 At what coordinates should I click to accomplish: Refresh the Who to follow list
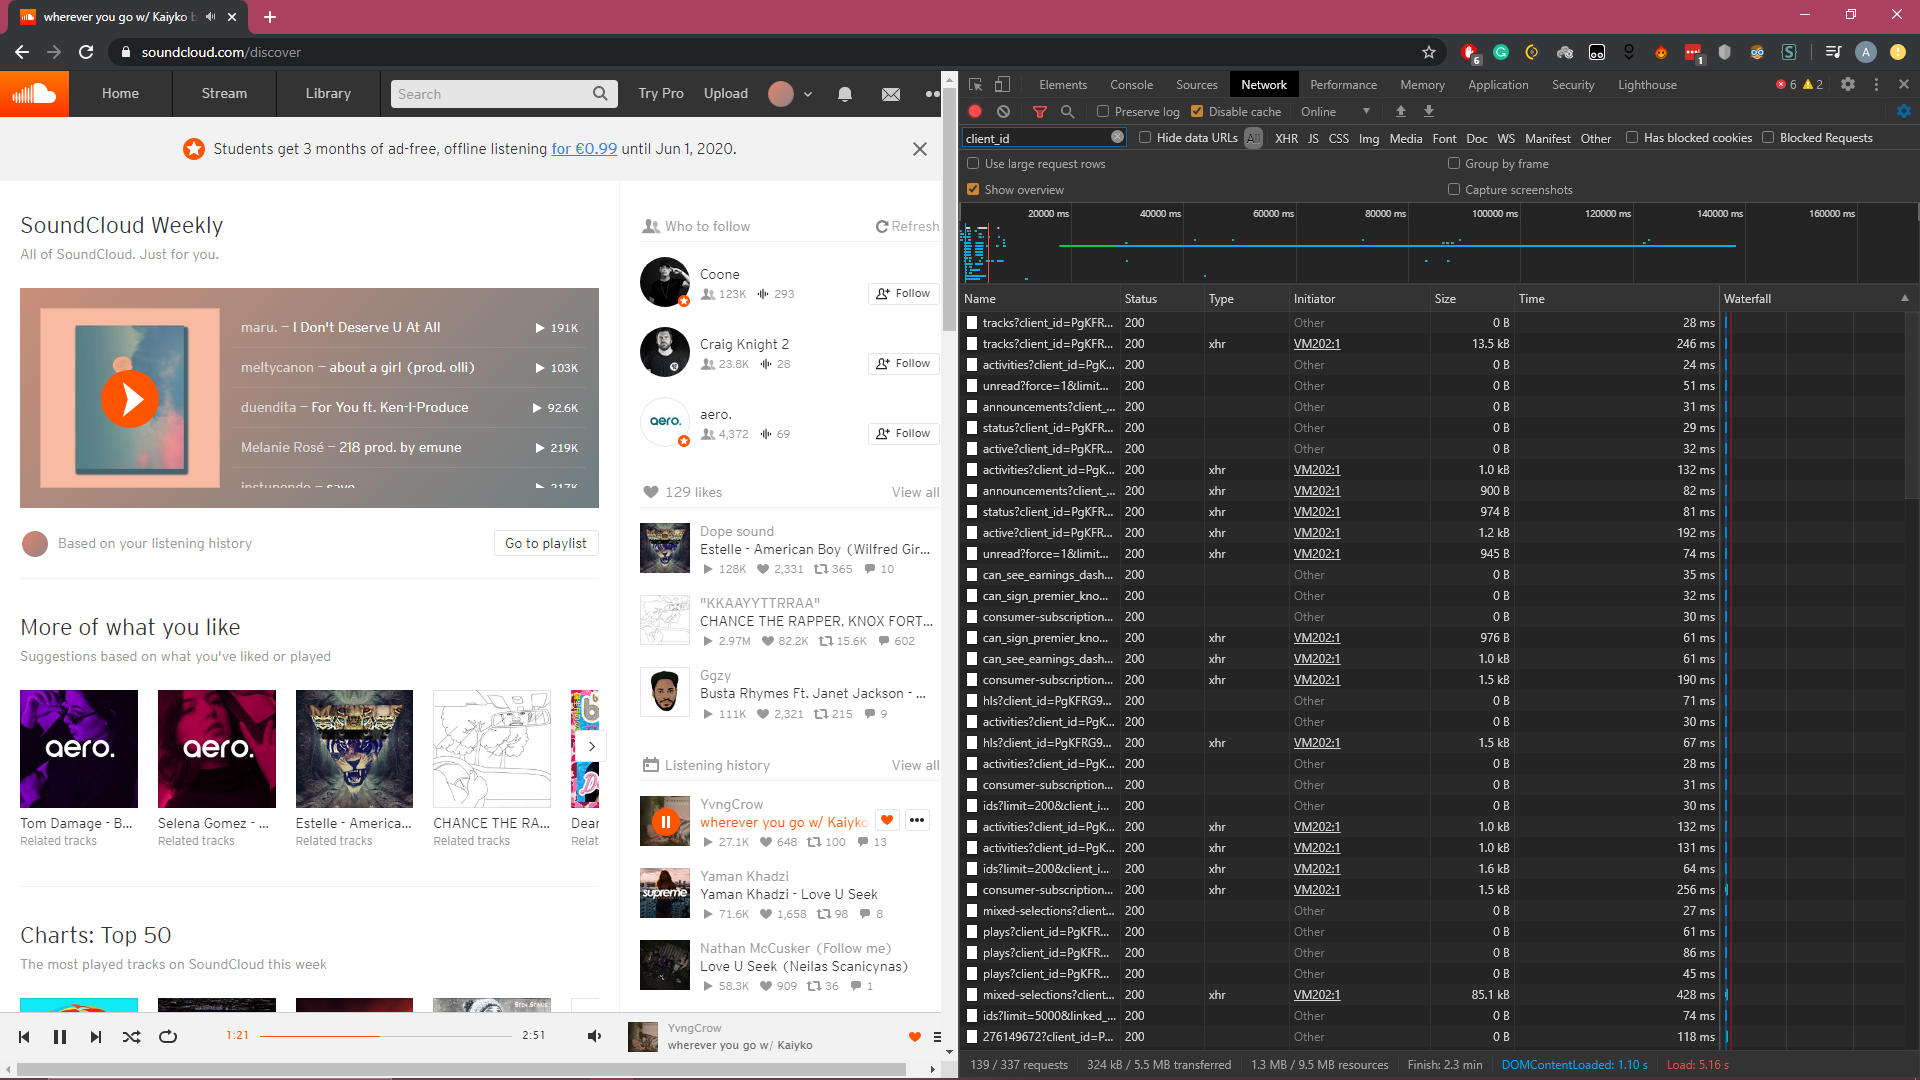click(907, 227)
